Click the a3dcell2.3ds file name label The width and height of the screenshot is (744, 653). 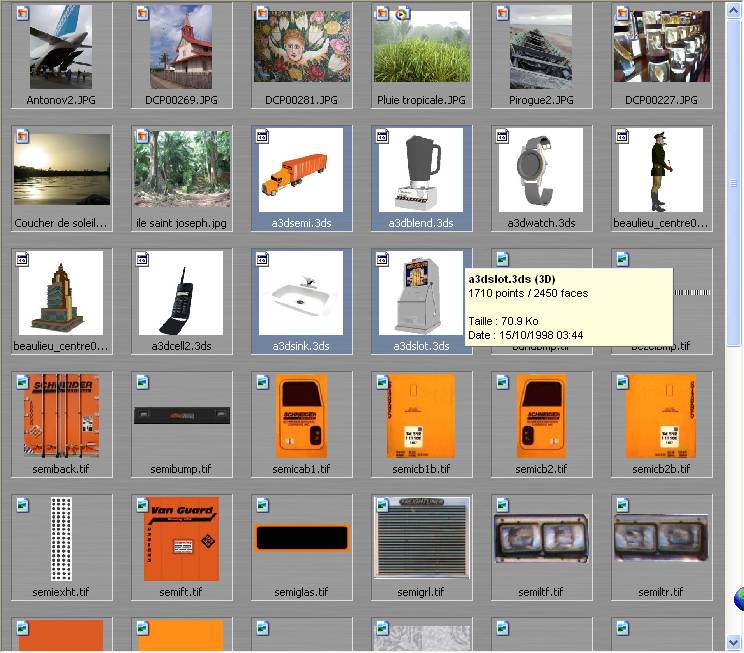[181, 346]
